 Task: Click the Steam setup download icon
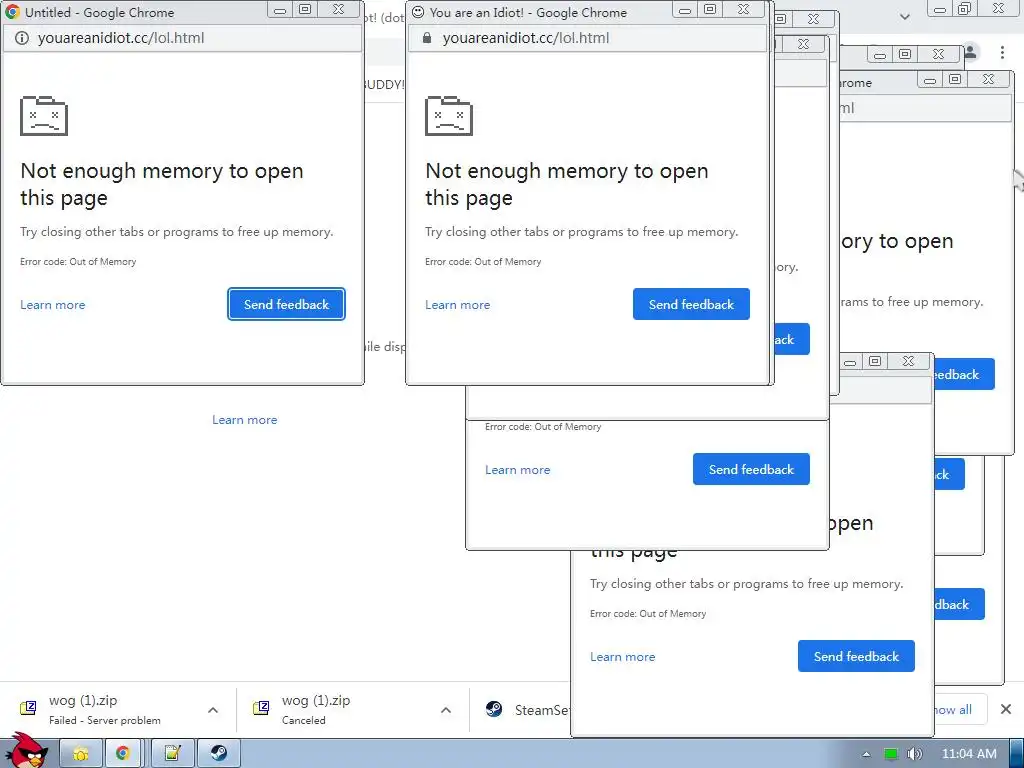pyautogui.click(x=494, y=709)
